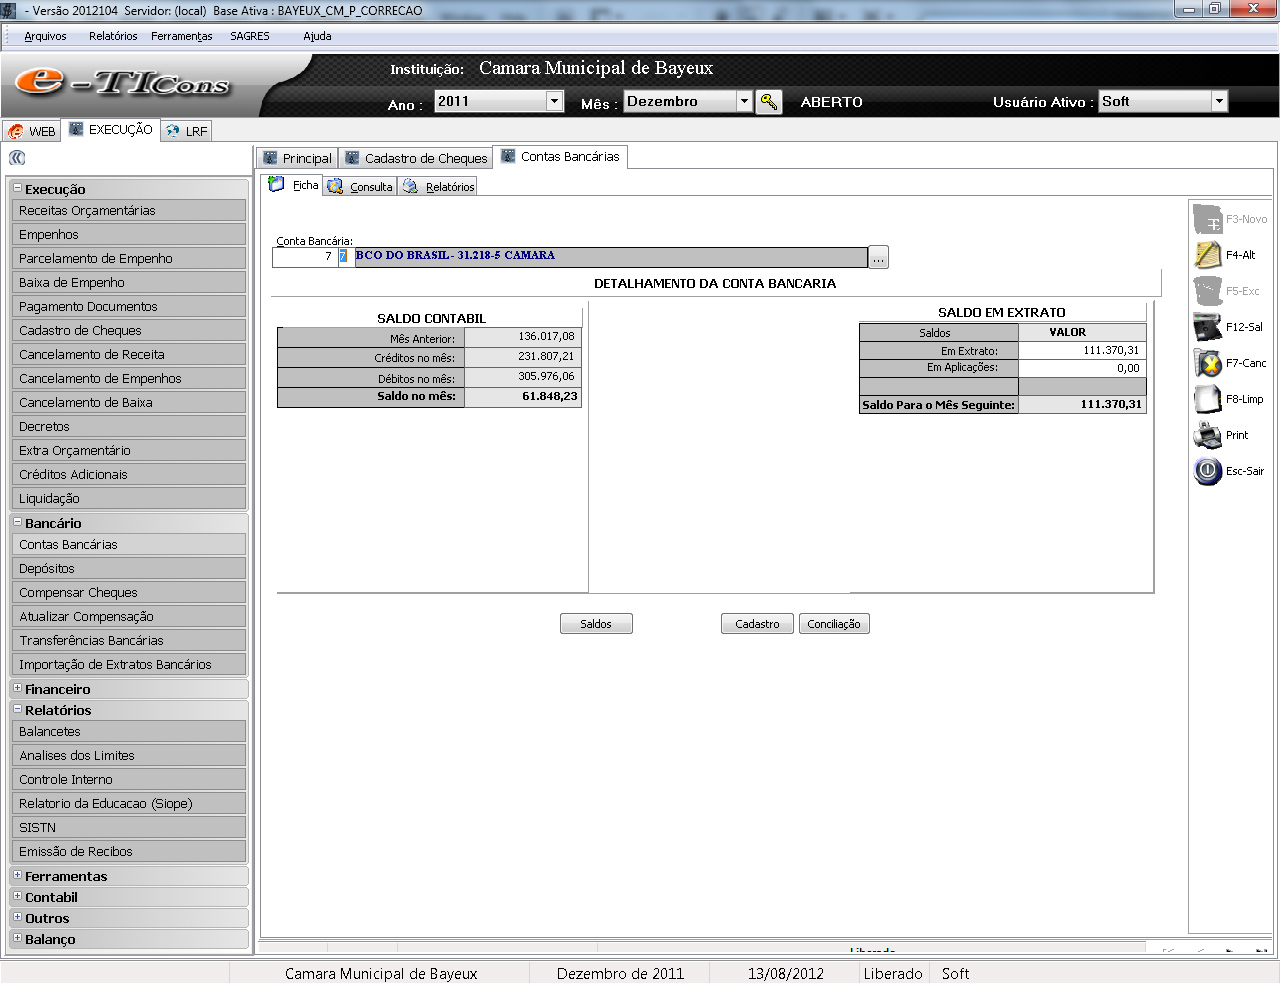Expand the Contabil section

click(18, 897)
